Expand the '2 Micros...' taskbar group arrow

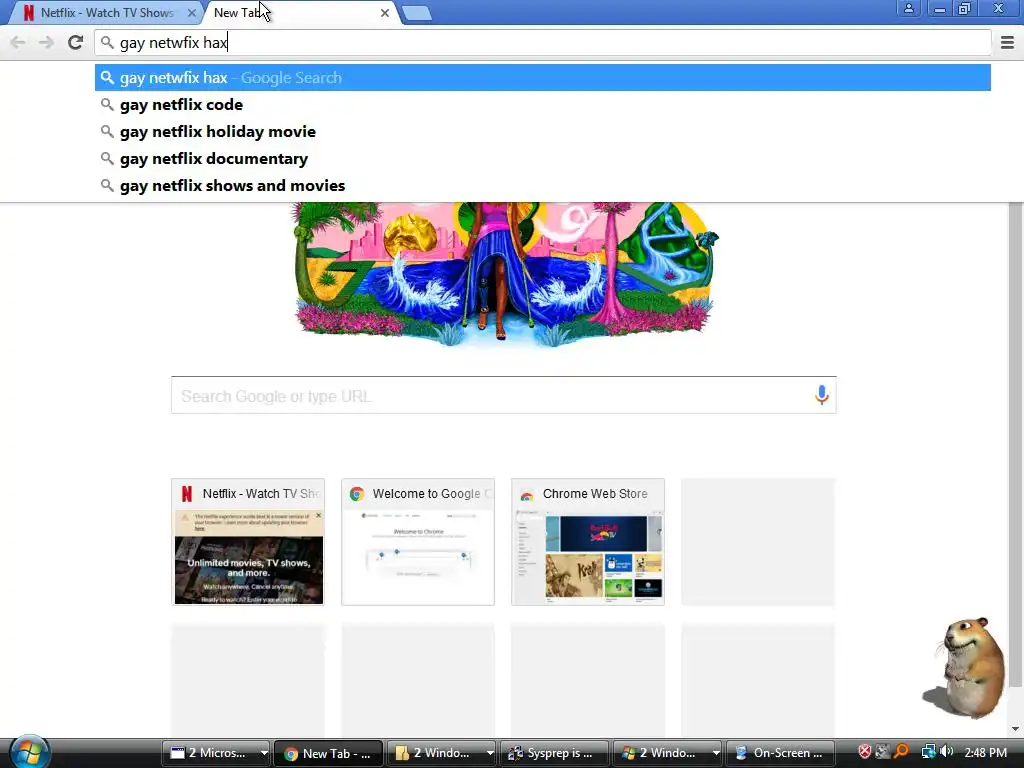point(264,753)
